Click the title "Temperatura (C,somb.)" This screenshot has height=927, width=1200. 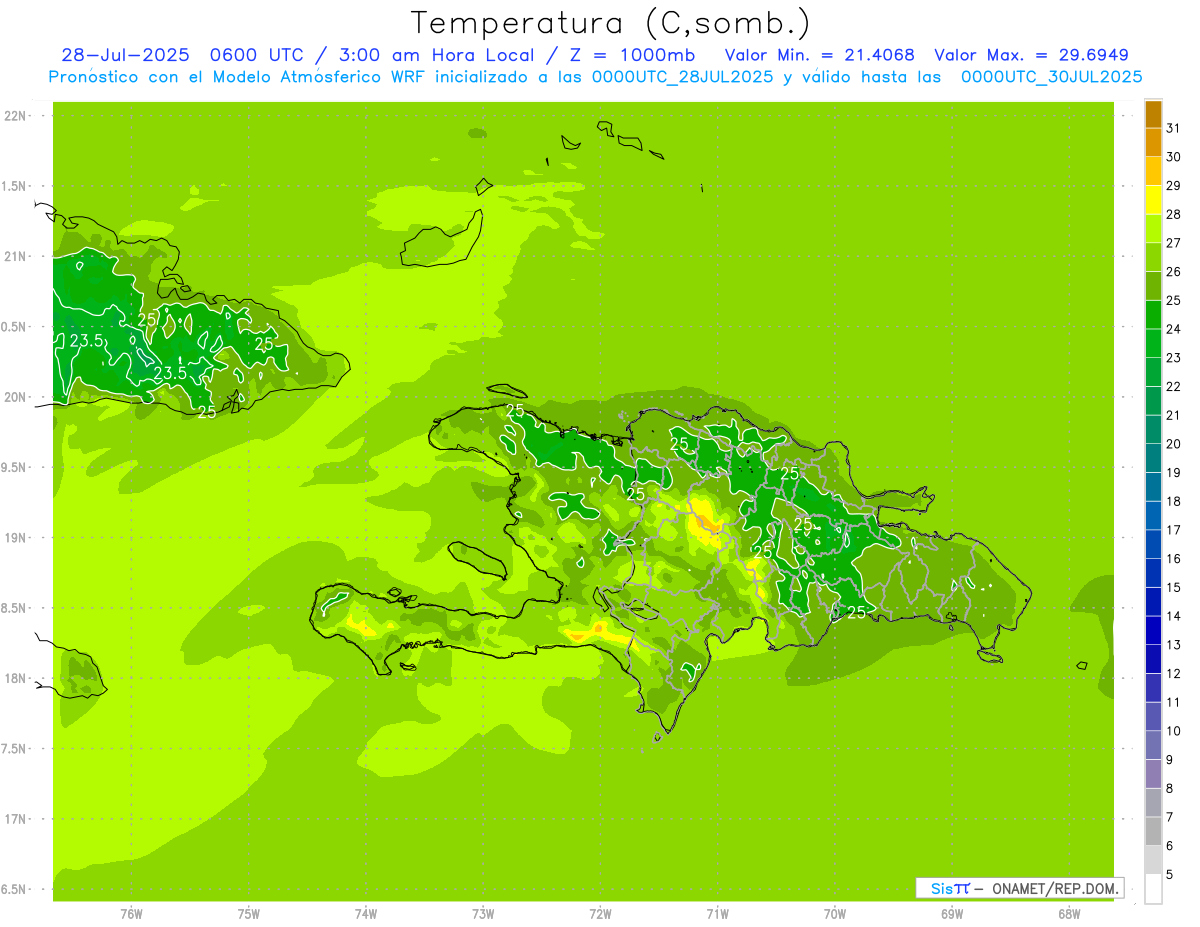[x=610, y=23]
